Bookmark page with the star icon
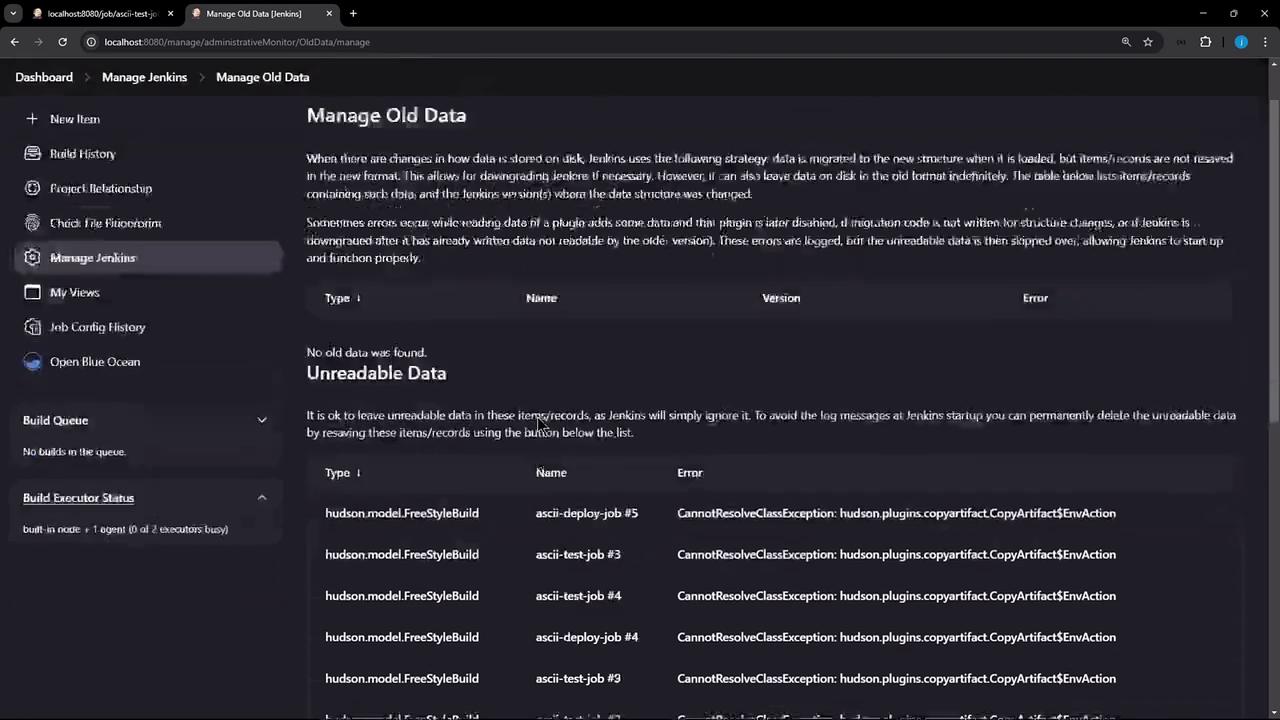The width and height of the screenshot is (1280, 720). tap(1148, 42)
